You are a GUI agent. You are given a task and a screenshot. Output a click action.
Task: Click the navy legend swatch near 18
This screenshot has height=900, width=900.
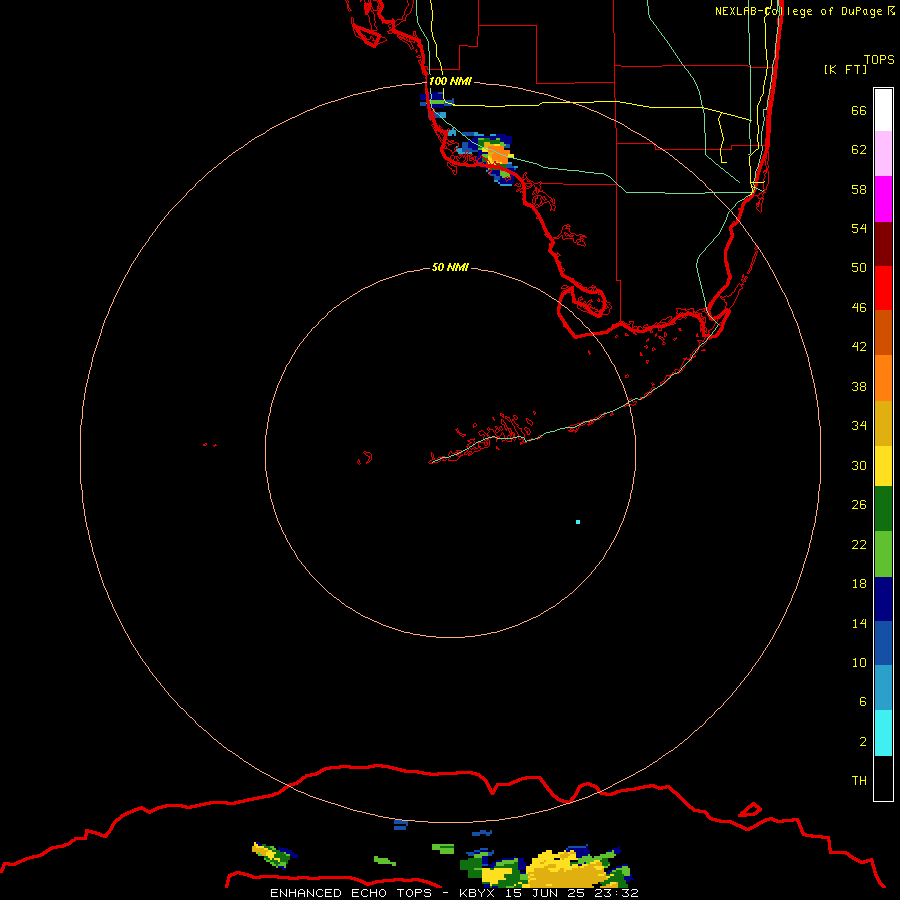click(x=883, y=599)
